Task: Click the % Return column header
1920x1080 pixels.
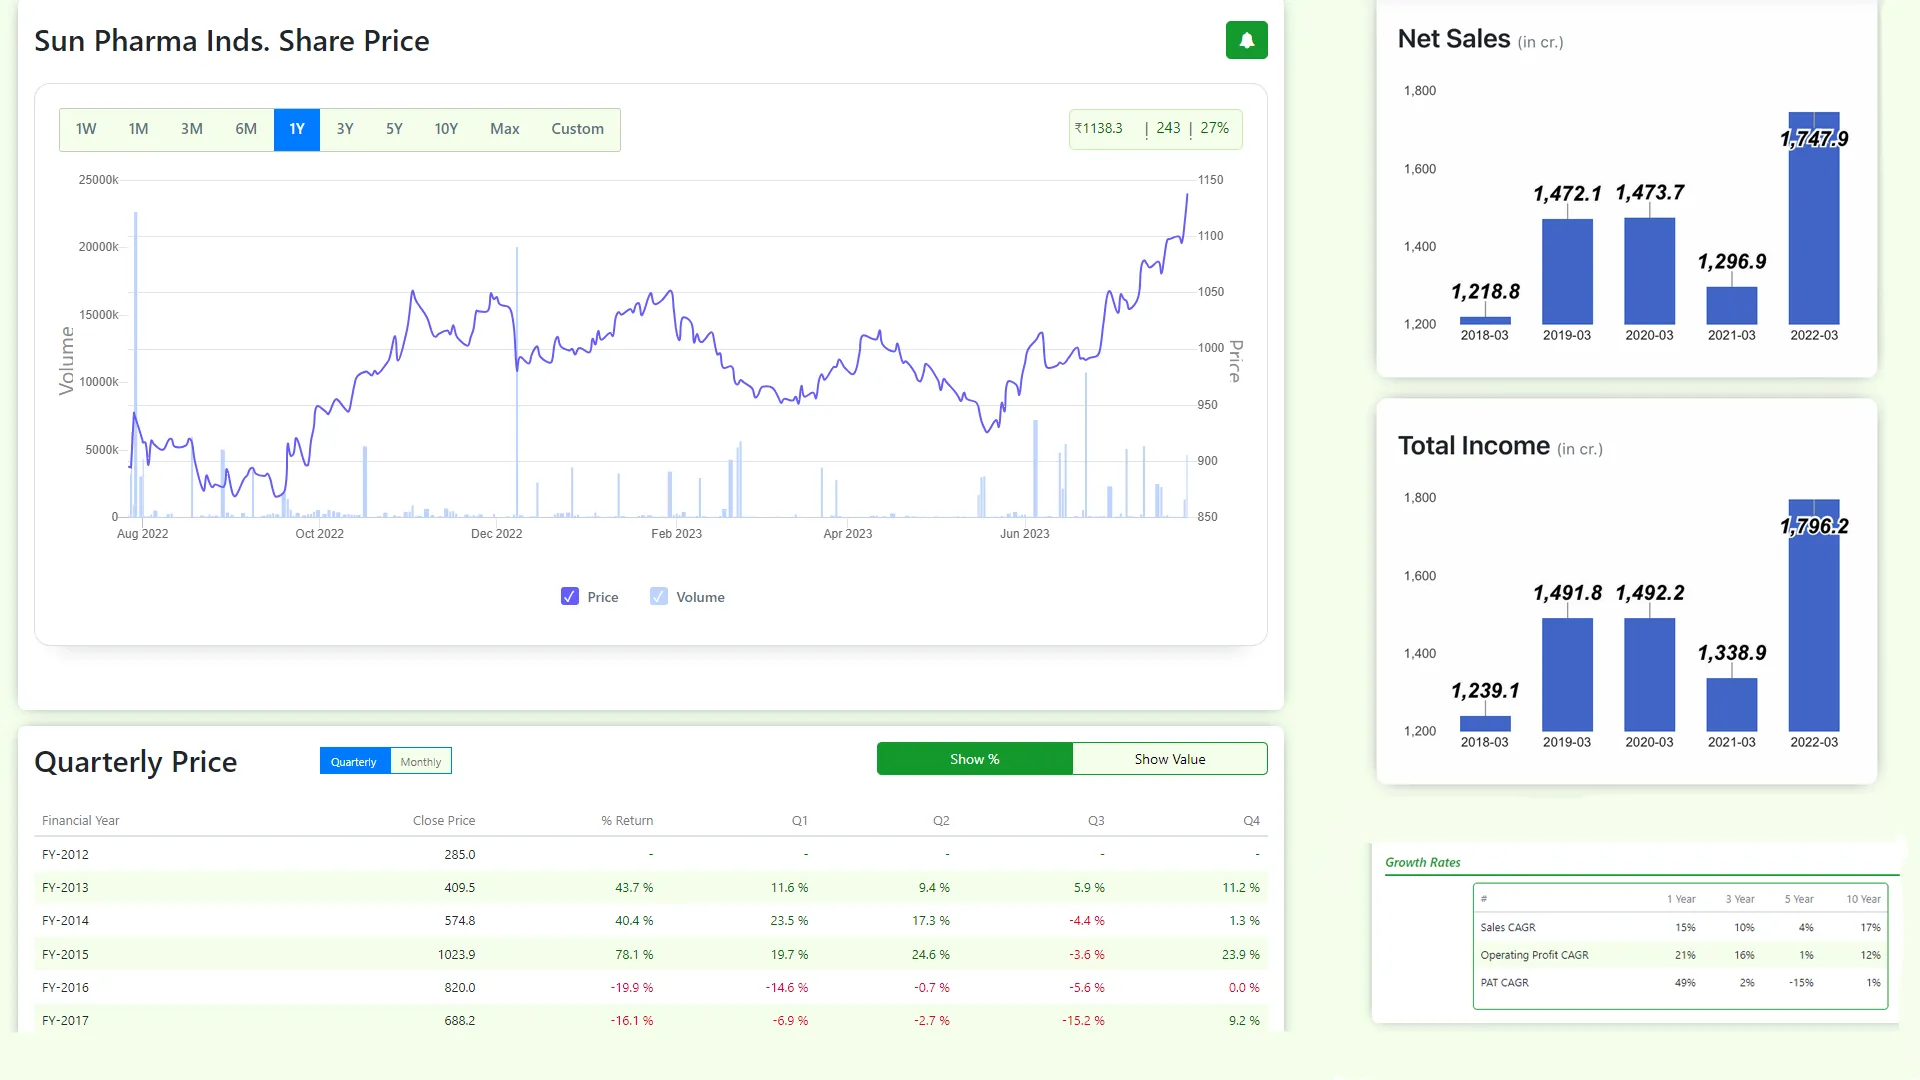Action: coord(627,821)
